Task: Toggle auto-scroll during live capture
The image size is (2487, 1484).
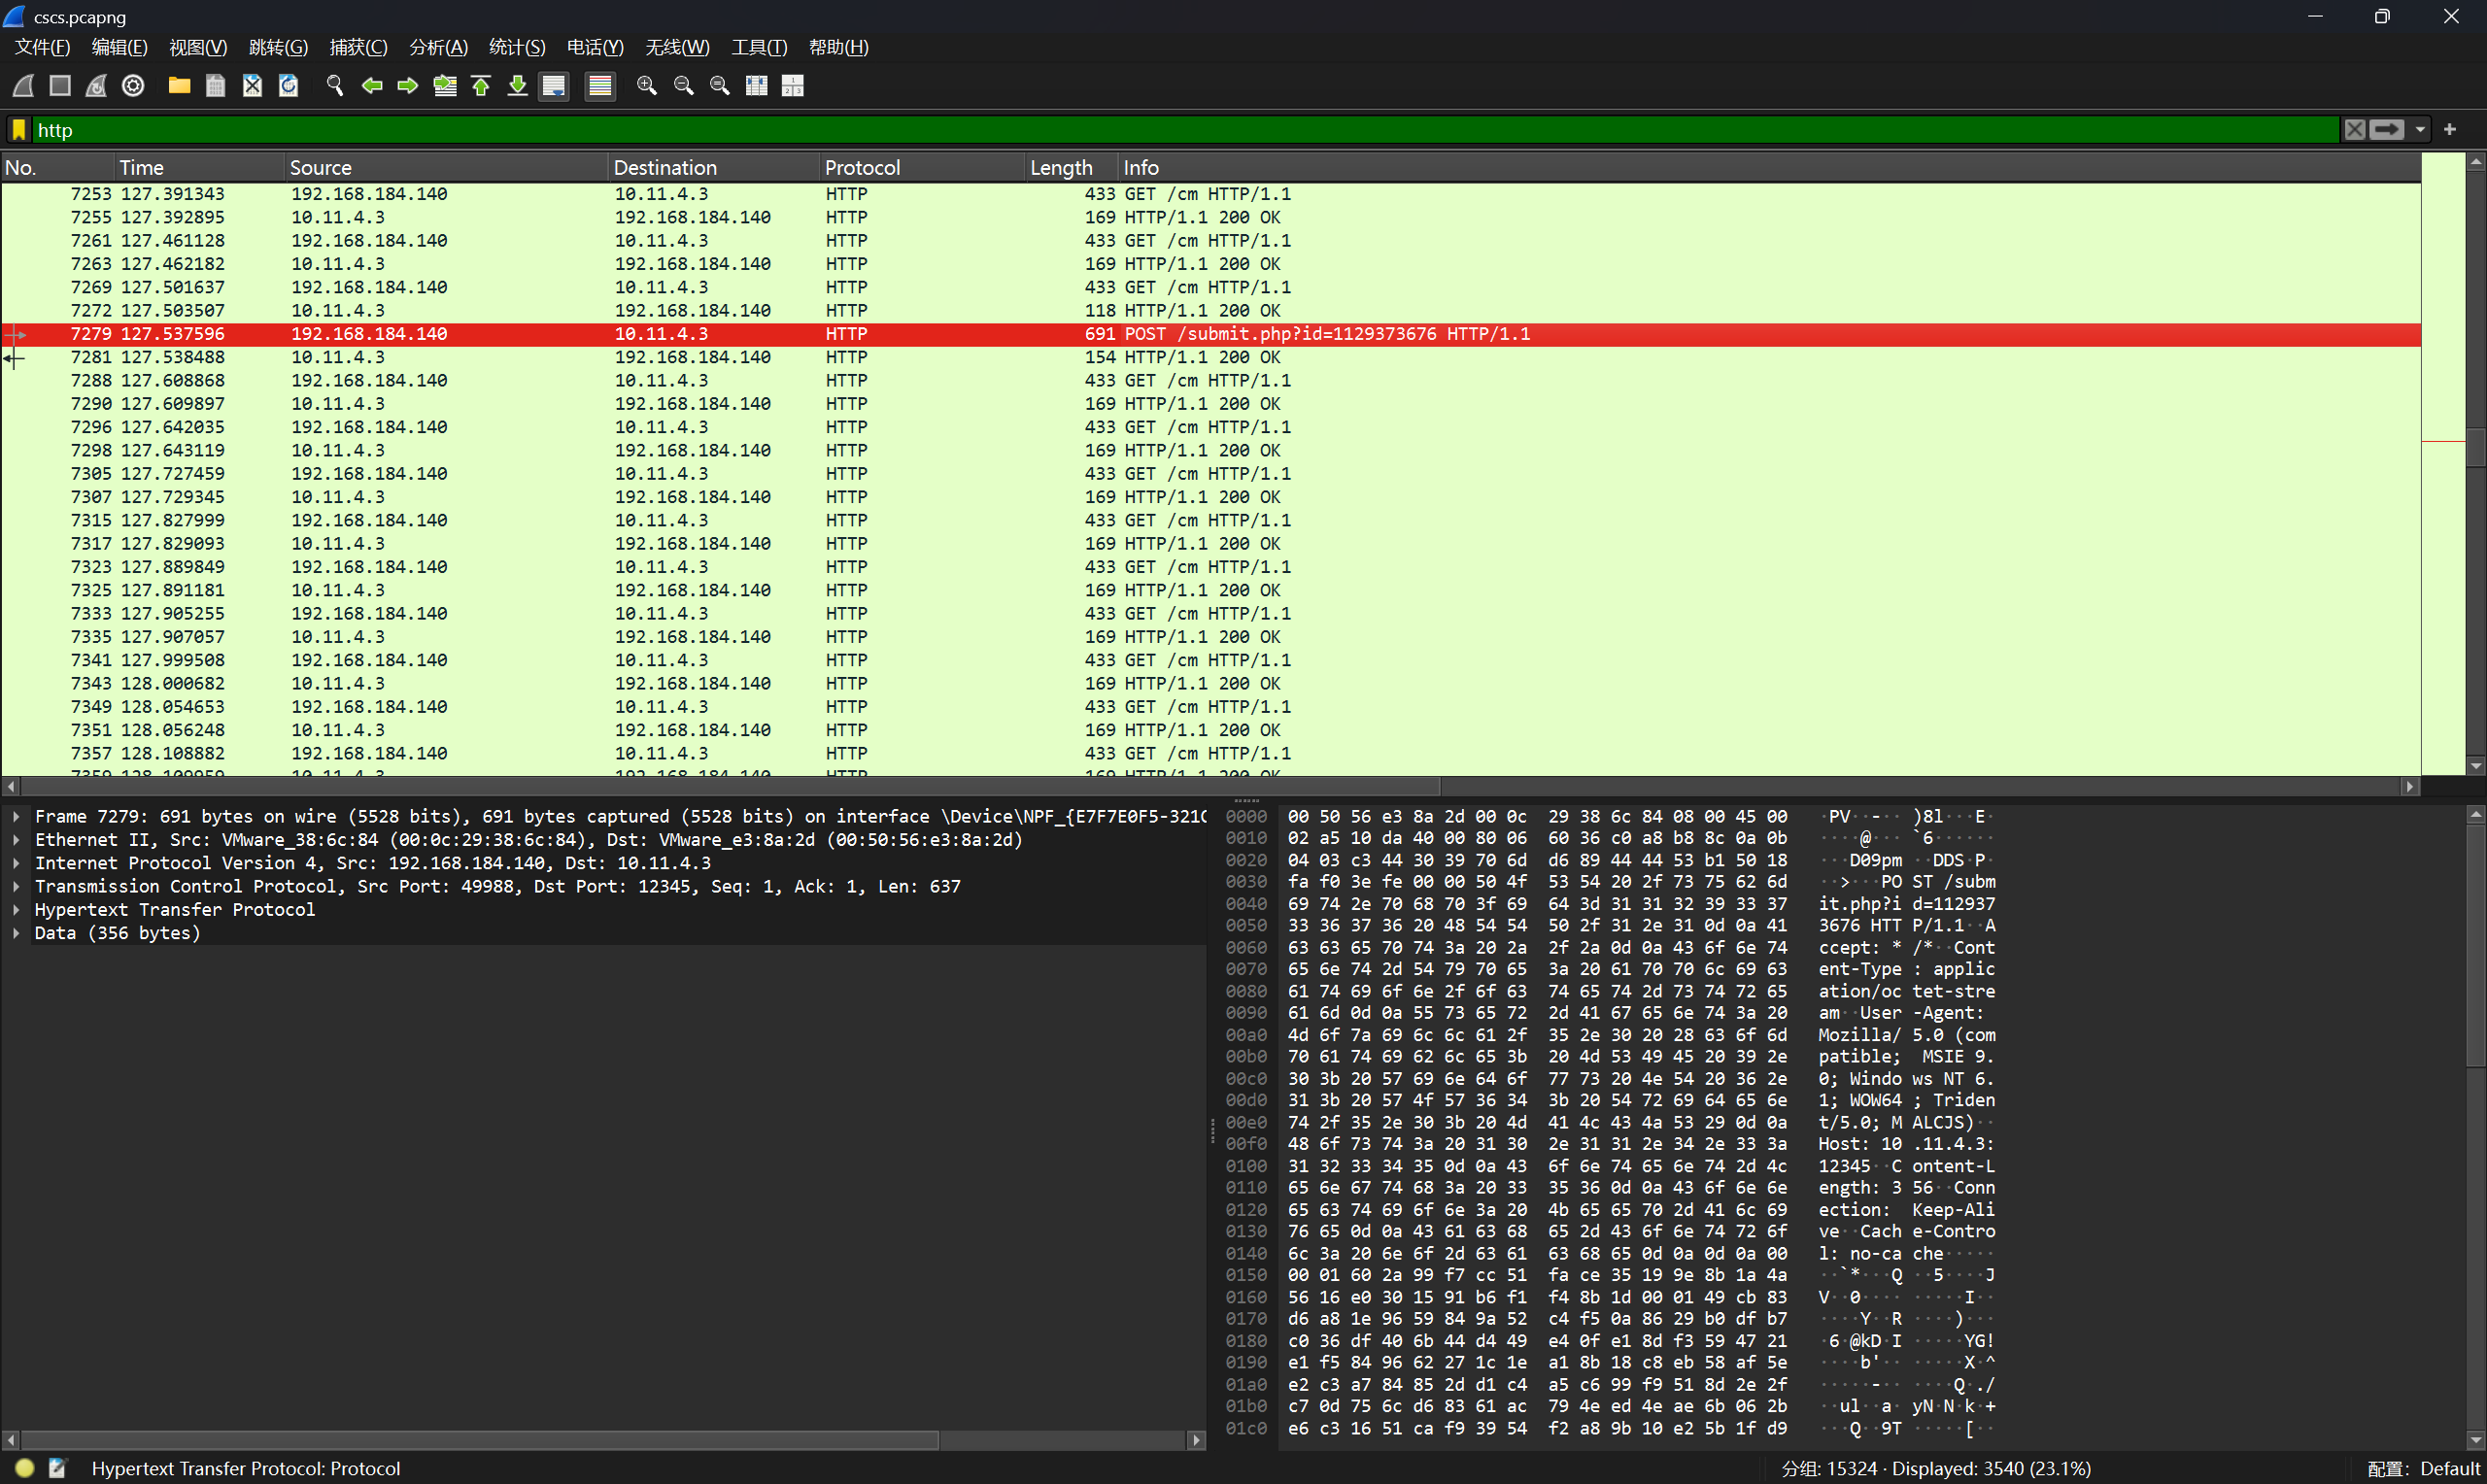Action: (x=554, y=86)
